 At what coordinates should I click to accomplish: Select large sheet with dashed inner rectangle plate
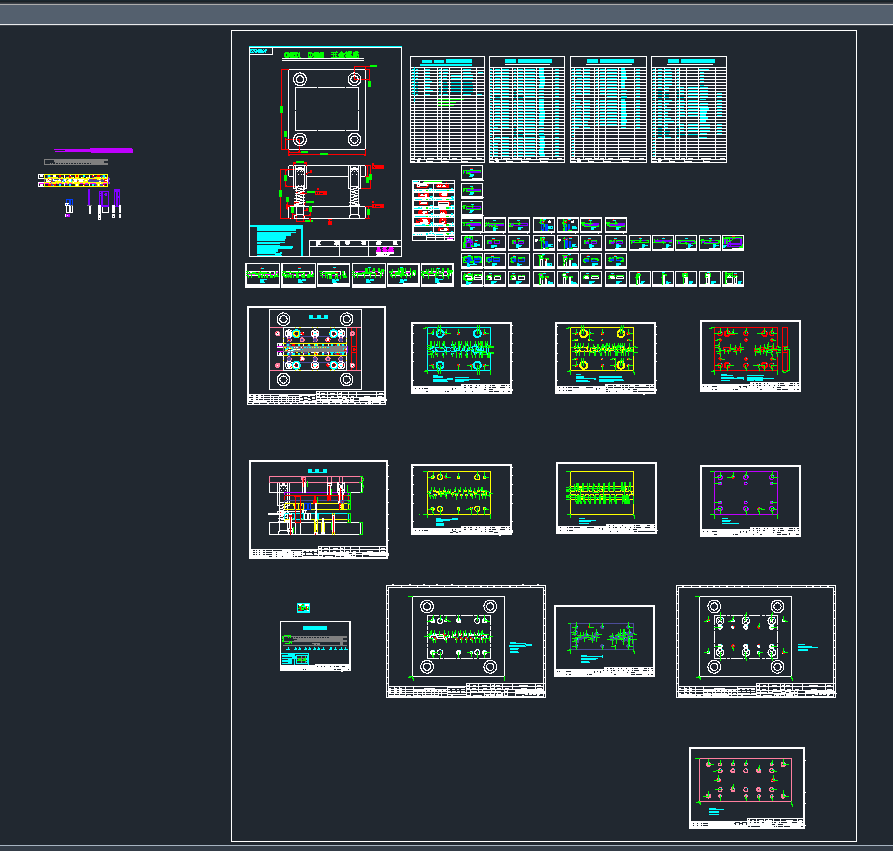pyautogui.click(x=755, y=640)
